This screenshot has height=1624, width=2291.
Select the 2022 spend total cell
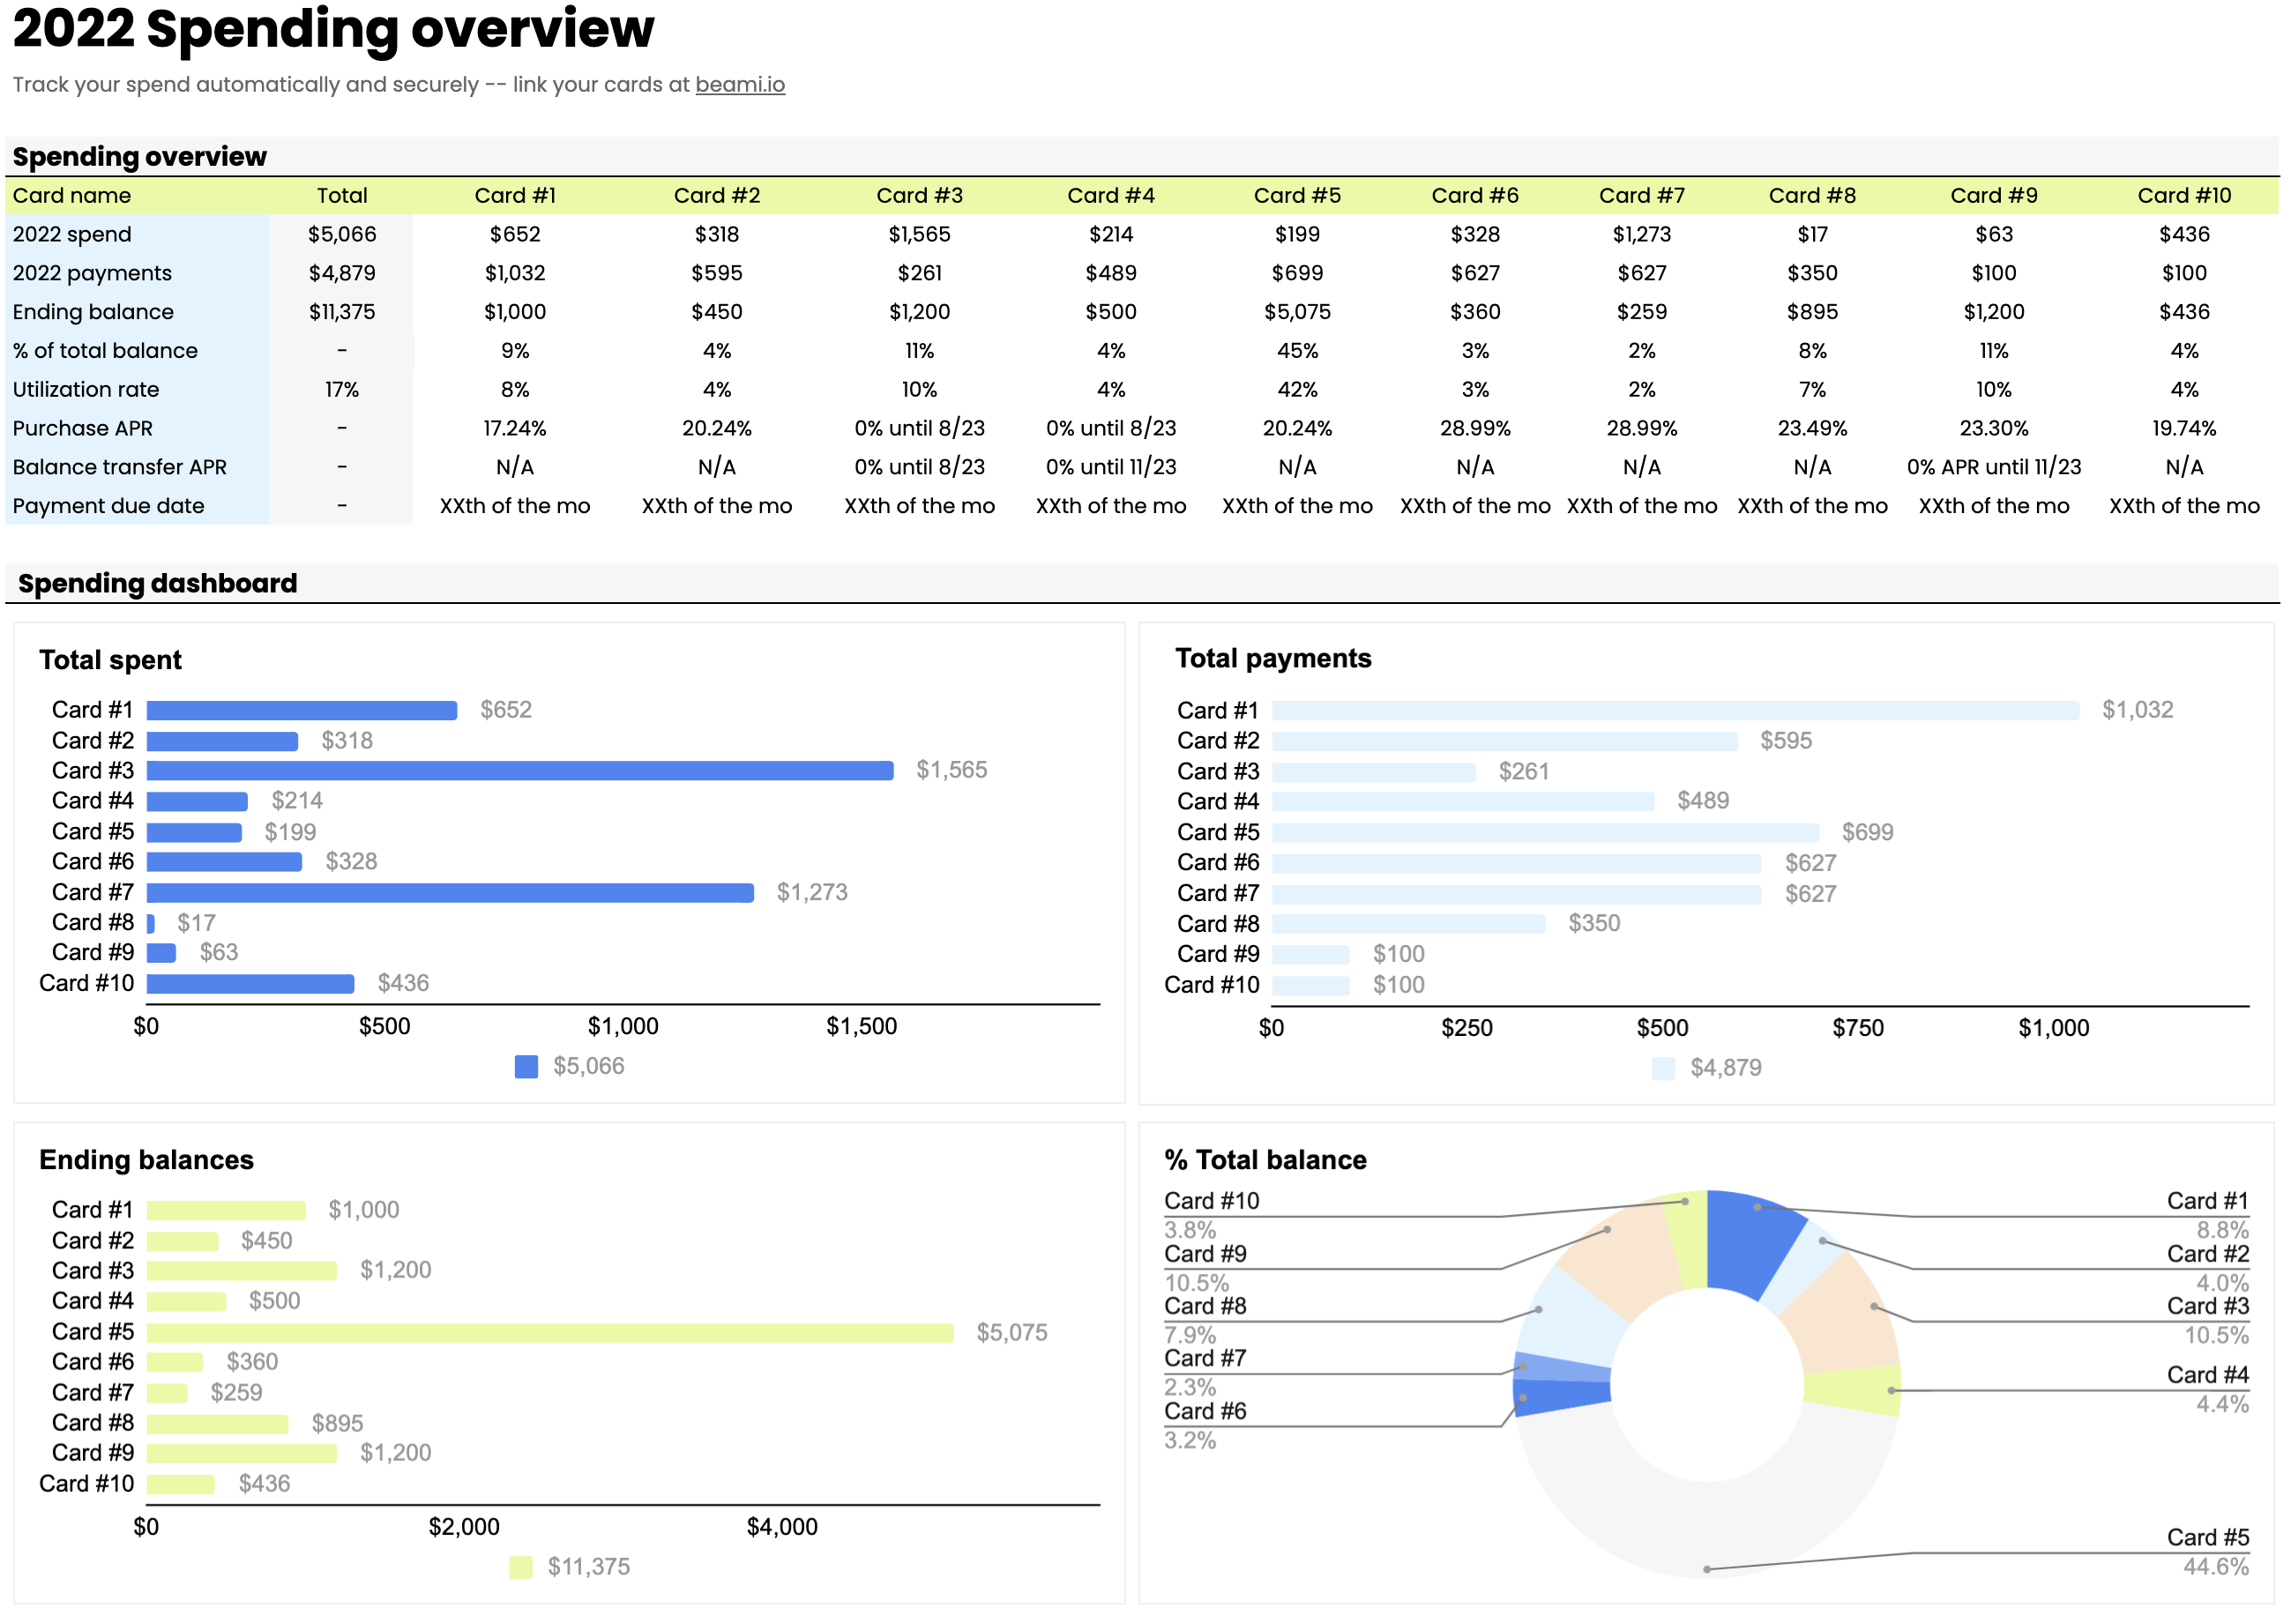[x=342, y=235]
